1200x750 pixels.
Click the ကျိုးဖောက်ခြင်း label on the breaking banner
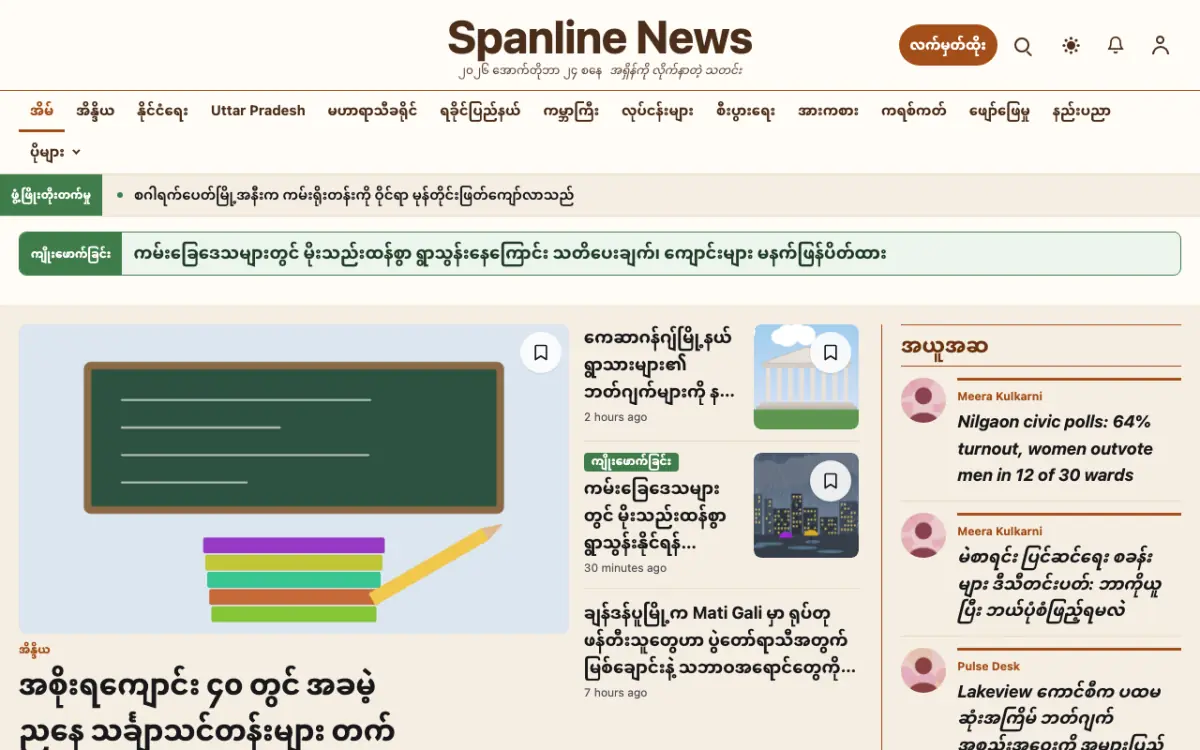70,254
